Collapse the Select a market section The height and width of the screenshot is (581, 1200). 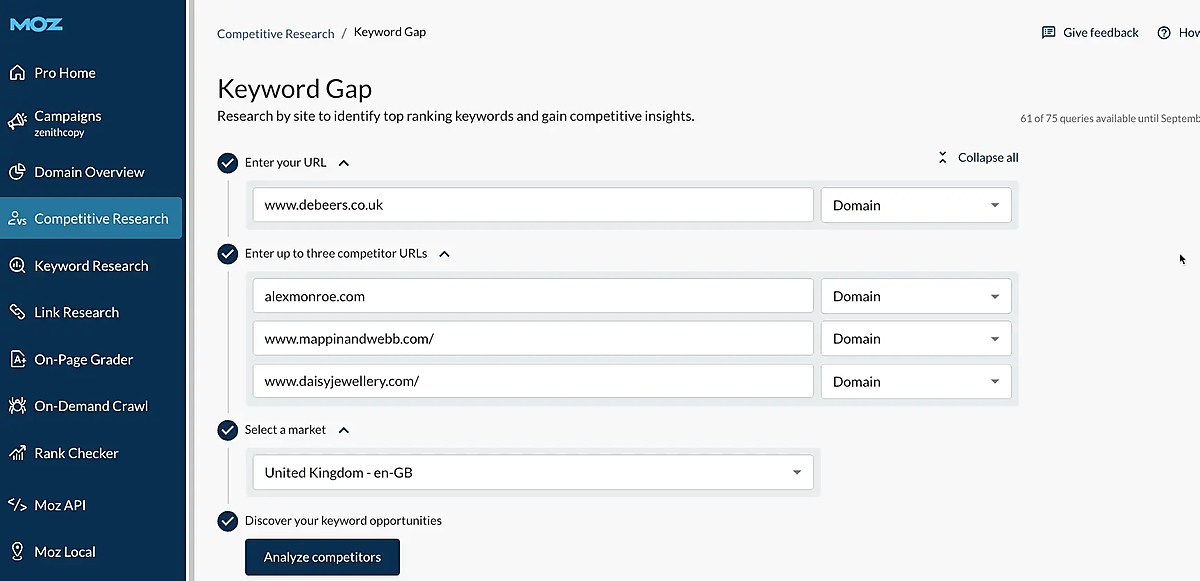coord(344,430)
